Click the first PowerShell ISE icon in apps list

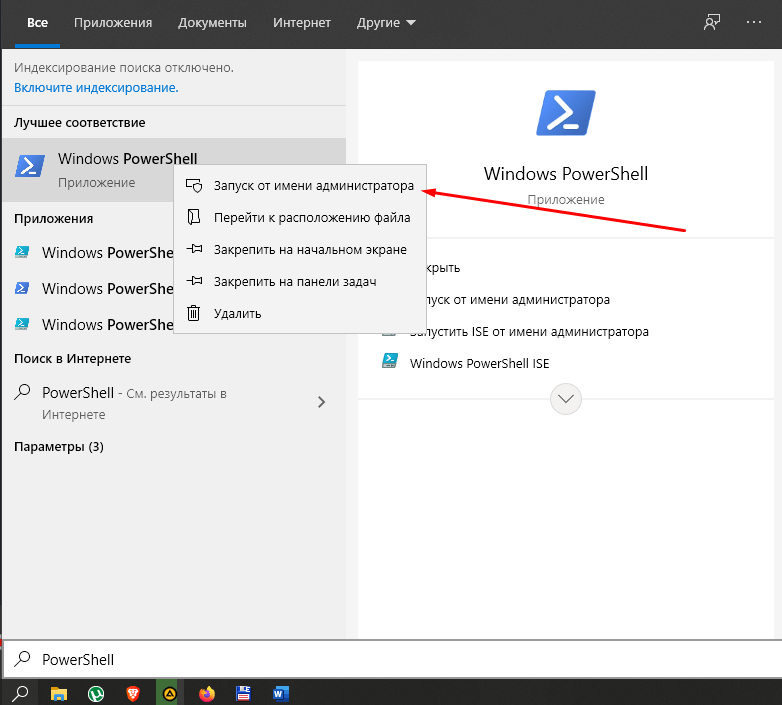click(x=22, y=252)
